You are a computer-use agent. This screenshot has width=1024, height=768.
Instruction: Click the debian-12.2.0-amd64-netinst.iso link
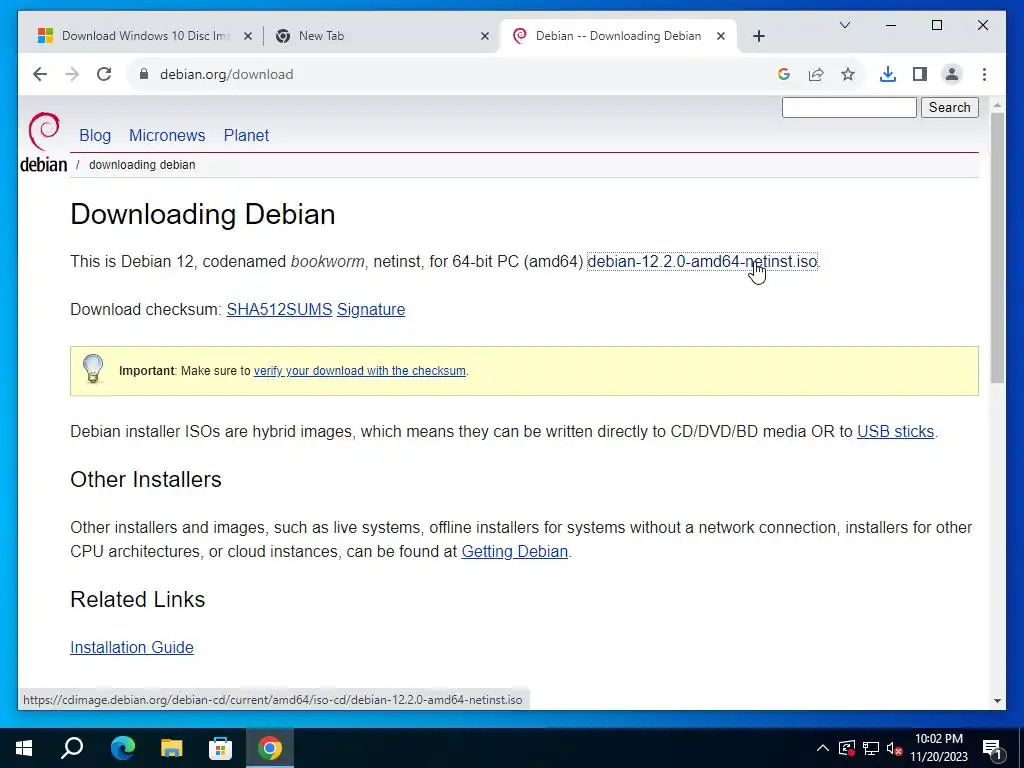tap(702, 261)
